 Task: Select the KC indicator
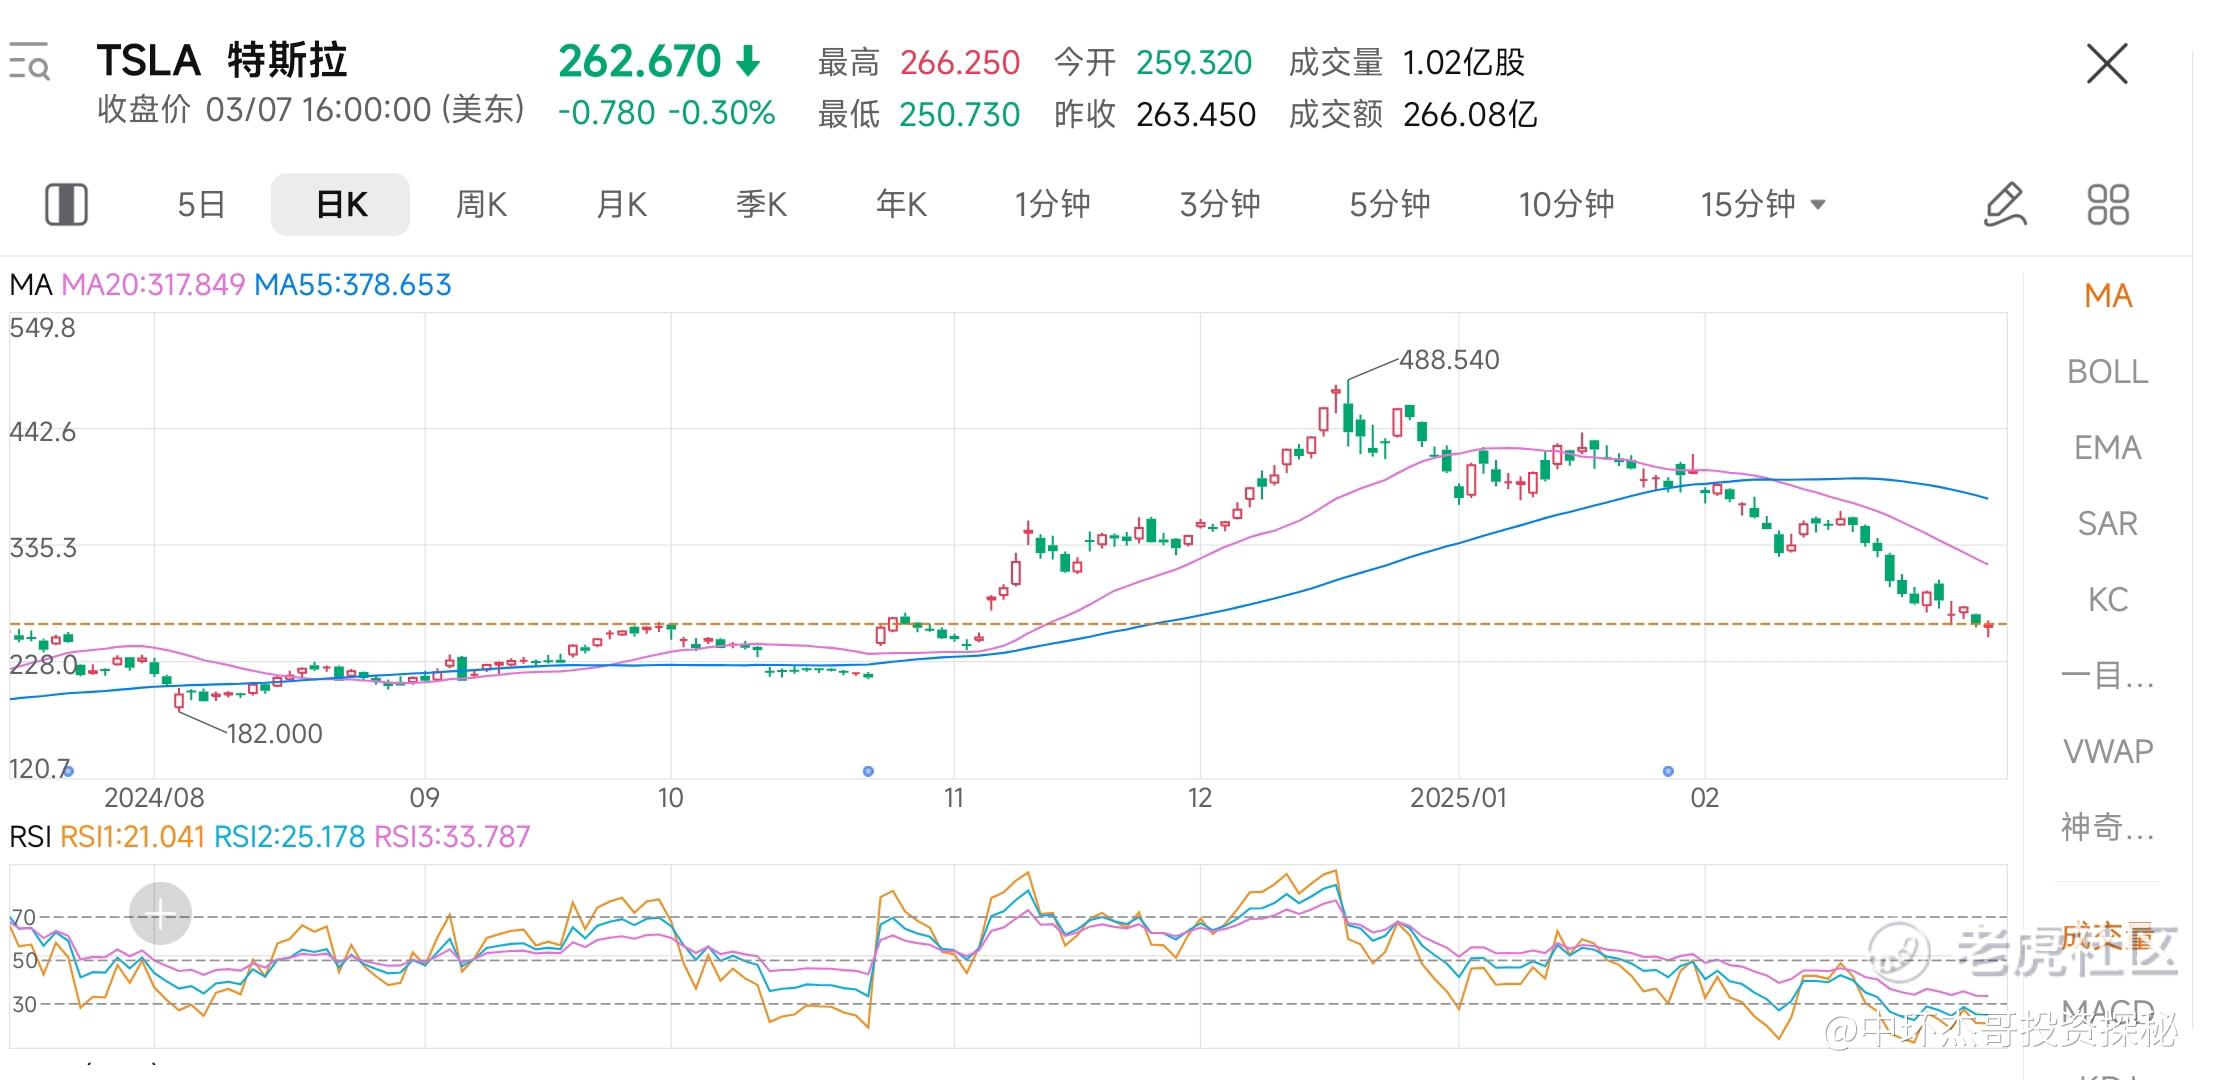tap(2108, 600)
